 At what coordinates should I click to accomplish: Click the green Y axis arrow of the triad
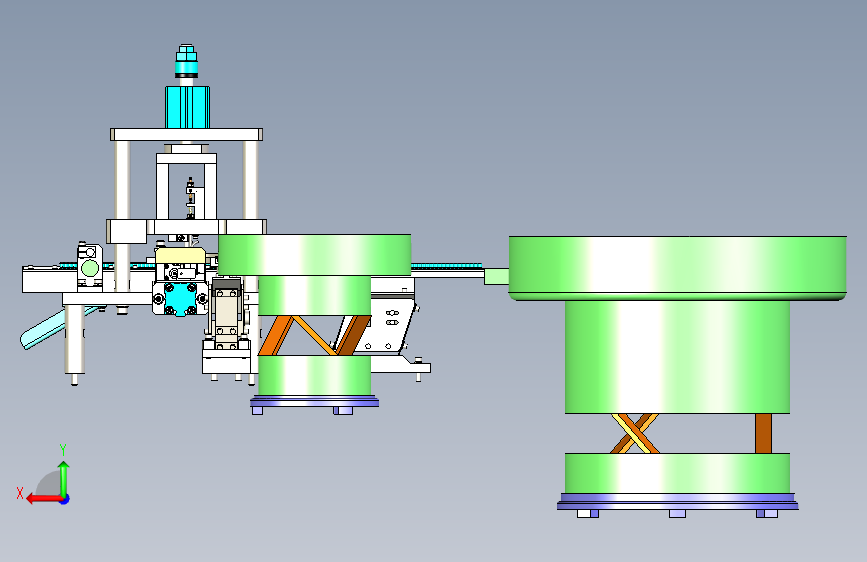click(64, 478)
